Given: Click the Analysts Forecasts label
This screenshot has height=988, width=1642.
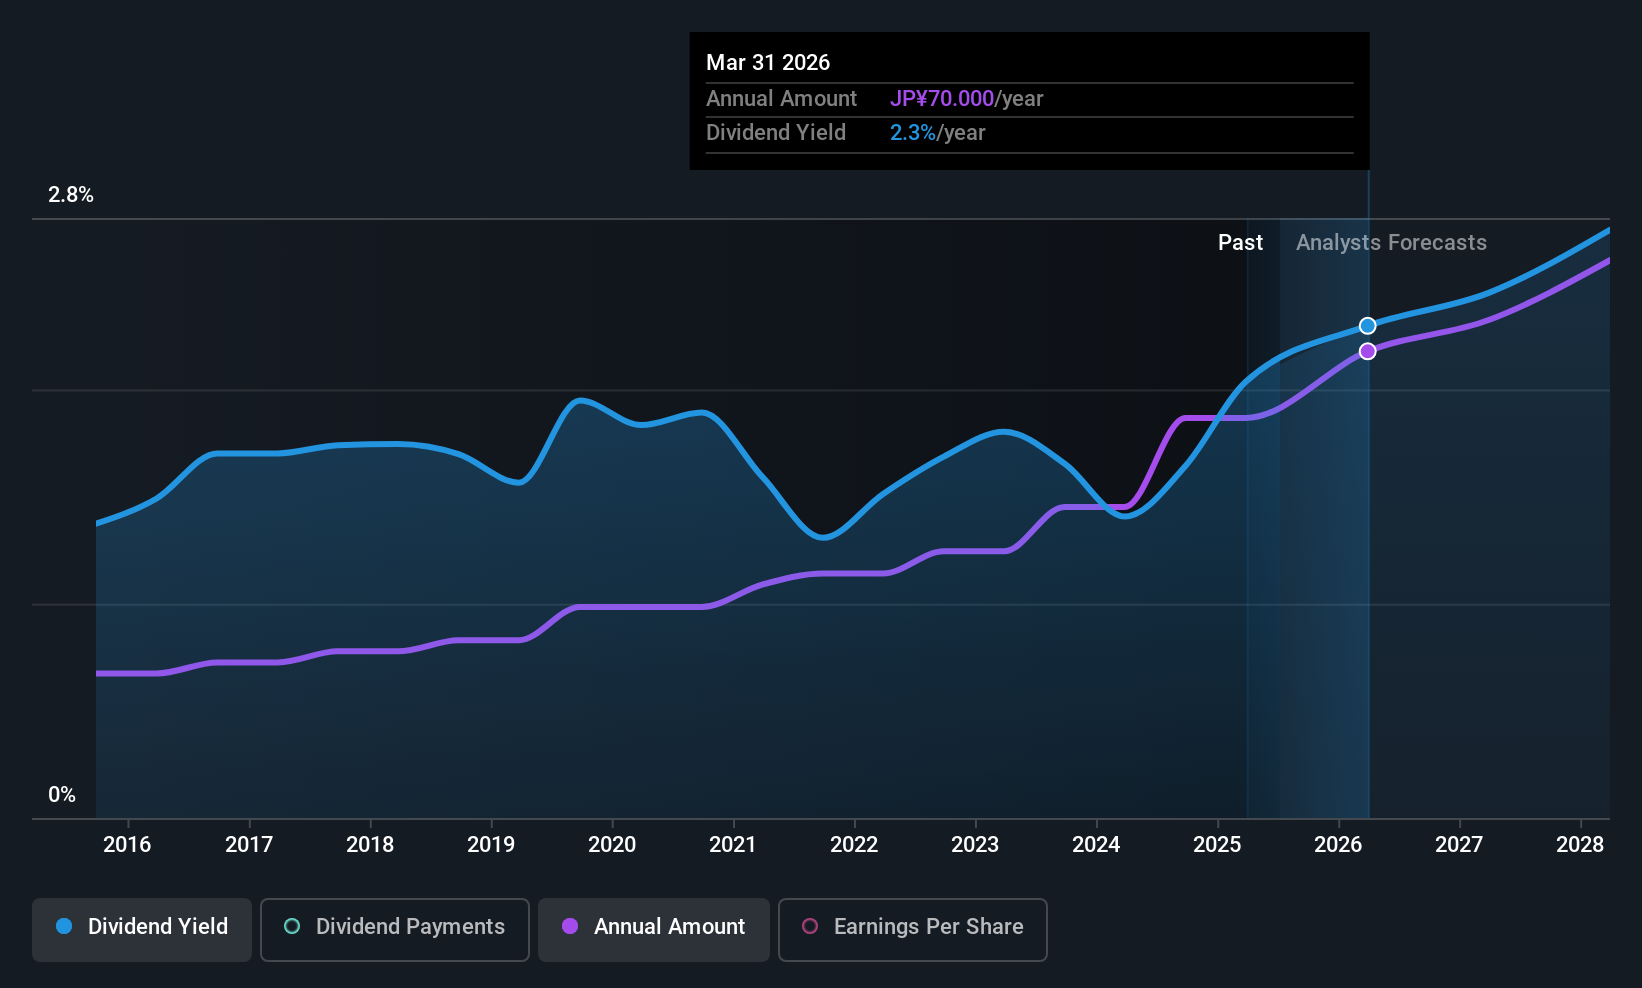Looking at the screenshot, I should coord(1391,243).
